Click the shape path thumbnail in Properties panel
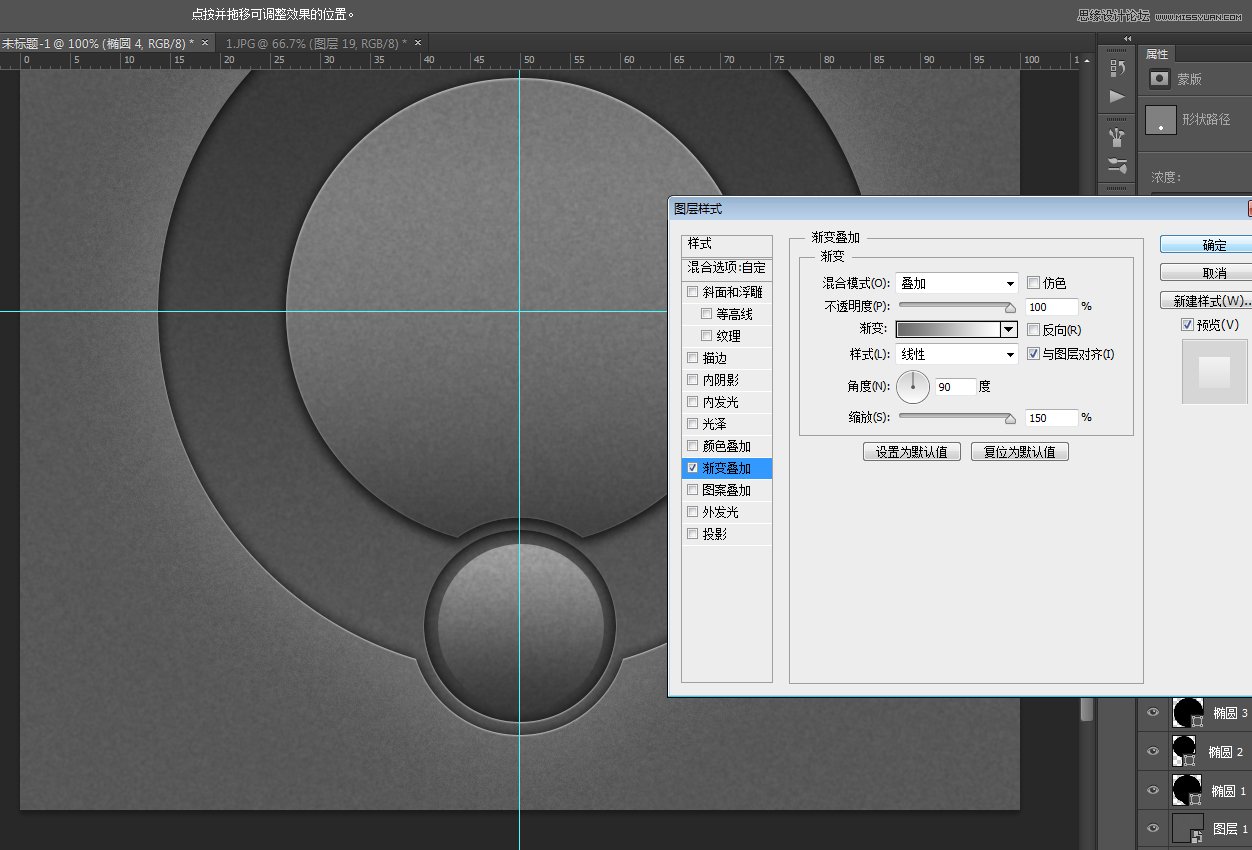Image resolution: width=1252 pixels, height=850 pixels. (x=1161, y=120)
